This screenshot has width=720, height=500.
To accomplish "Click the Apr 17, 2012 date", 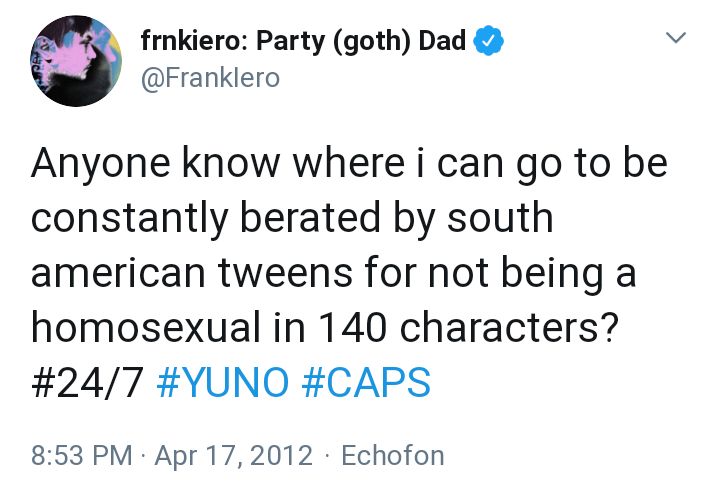I will click(x=234, y=455).
